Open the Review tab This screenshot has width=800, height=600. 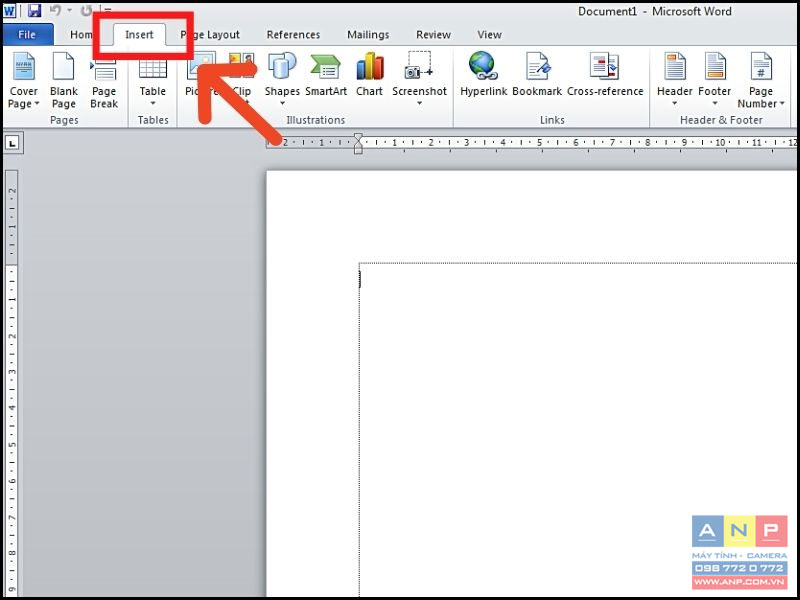pyautogui.click(x=433, y=35)
